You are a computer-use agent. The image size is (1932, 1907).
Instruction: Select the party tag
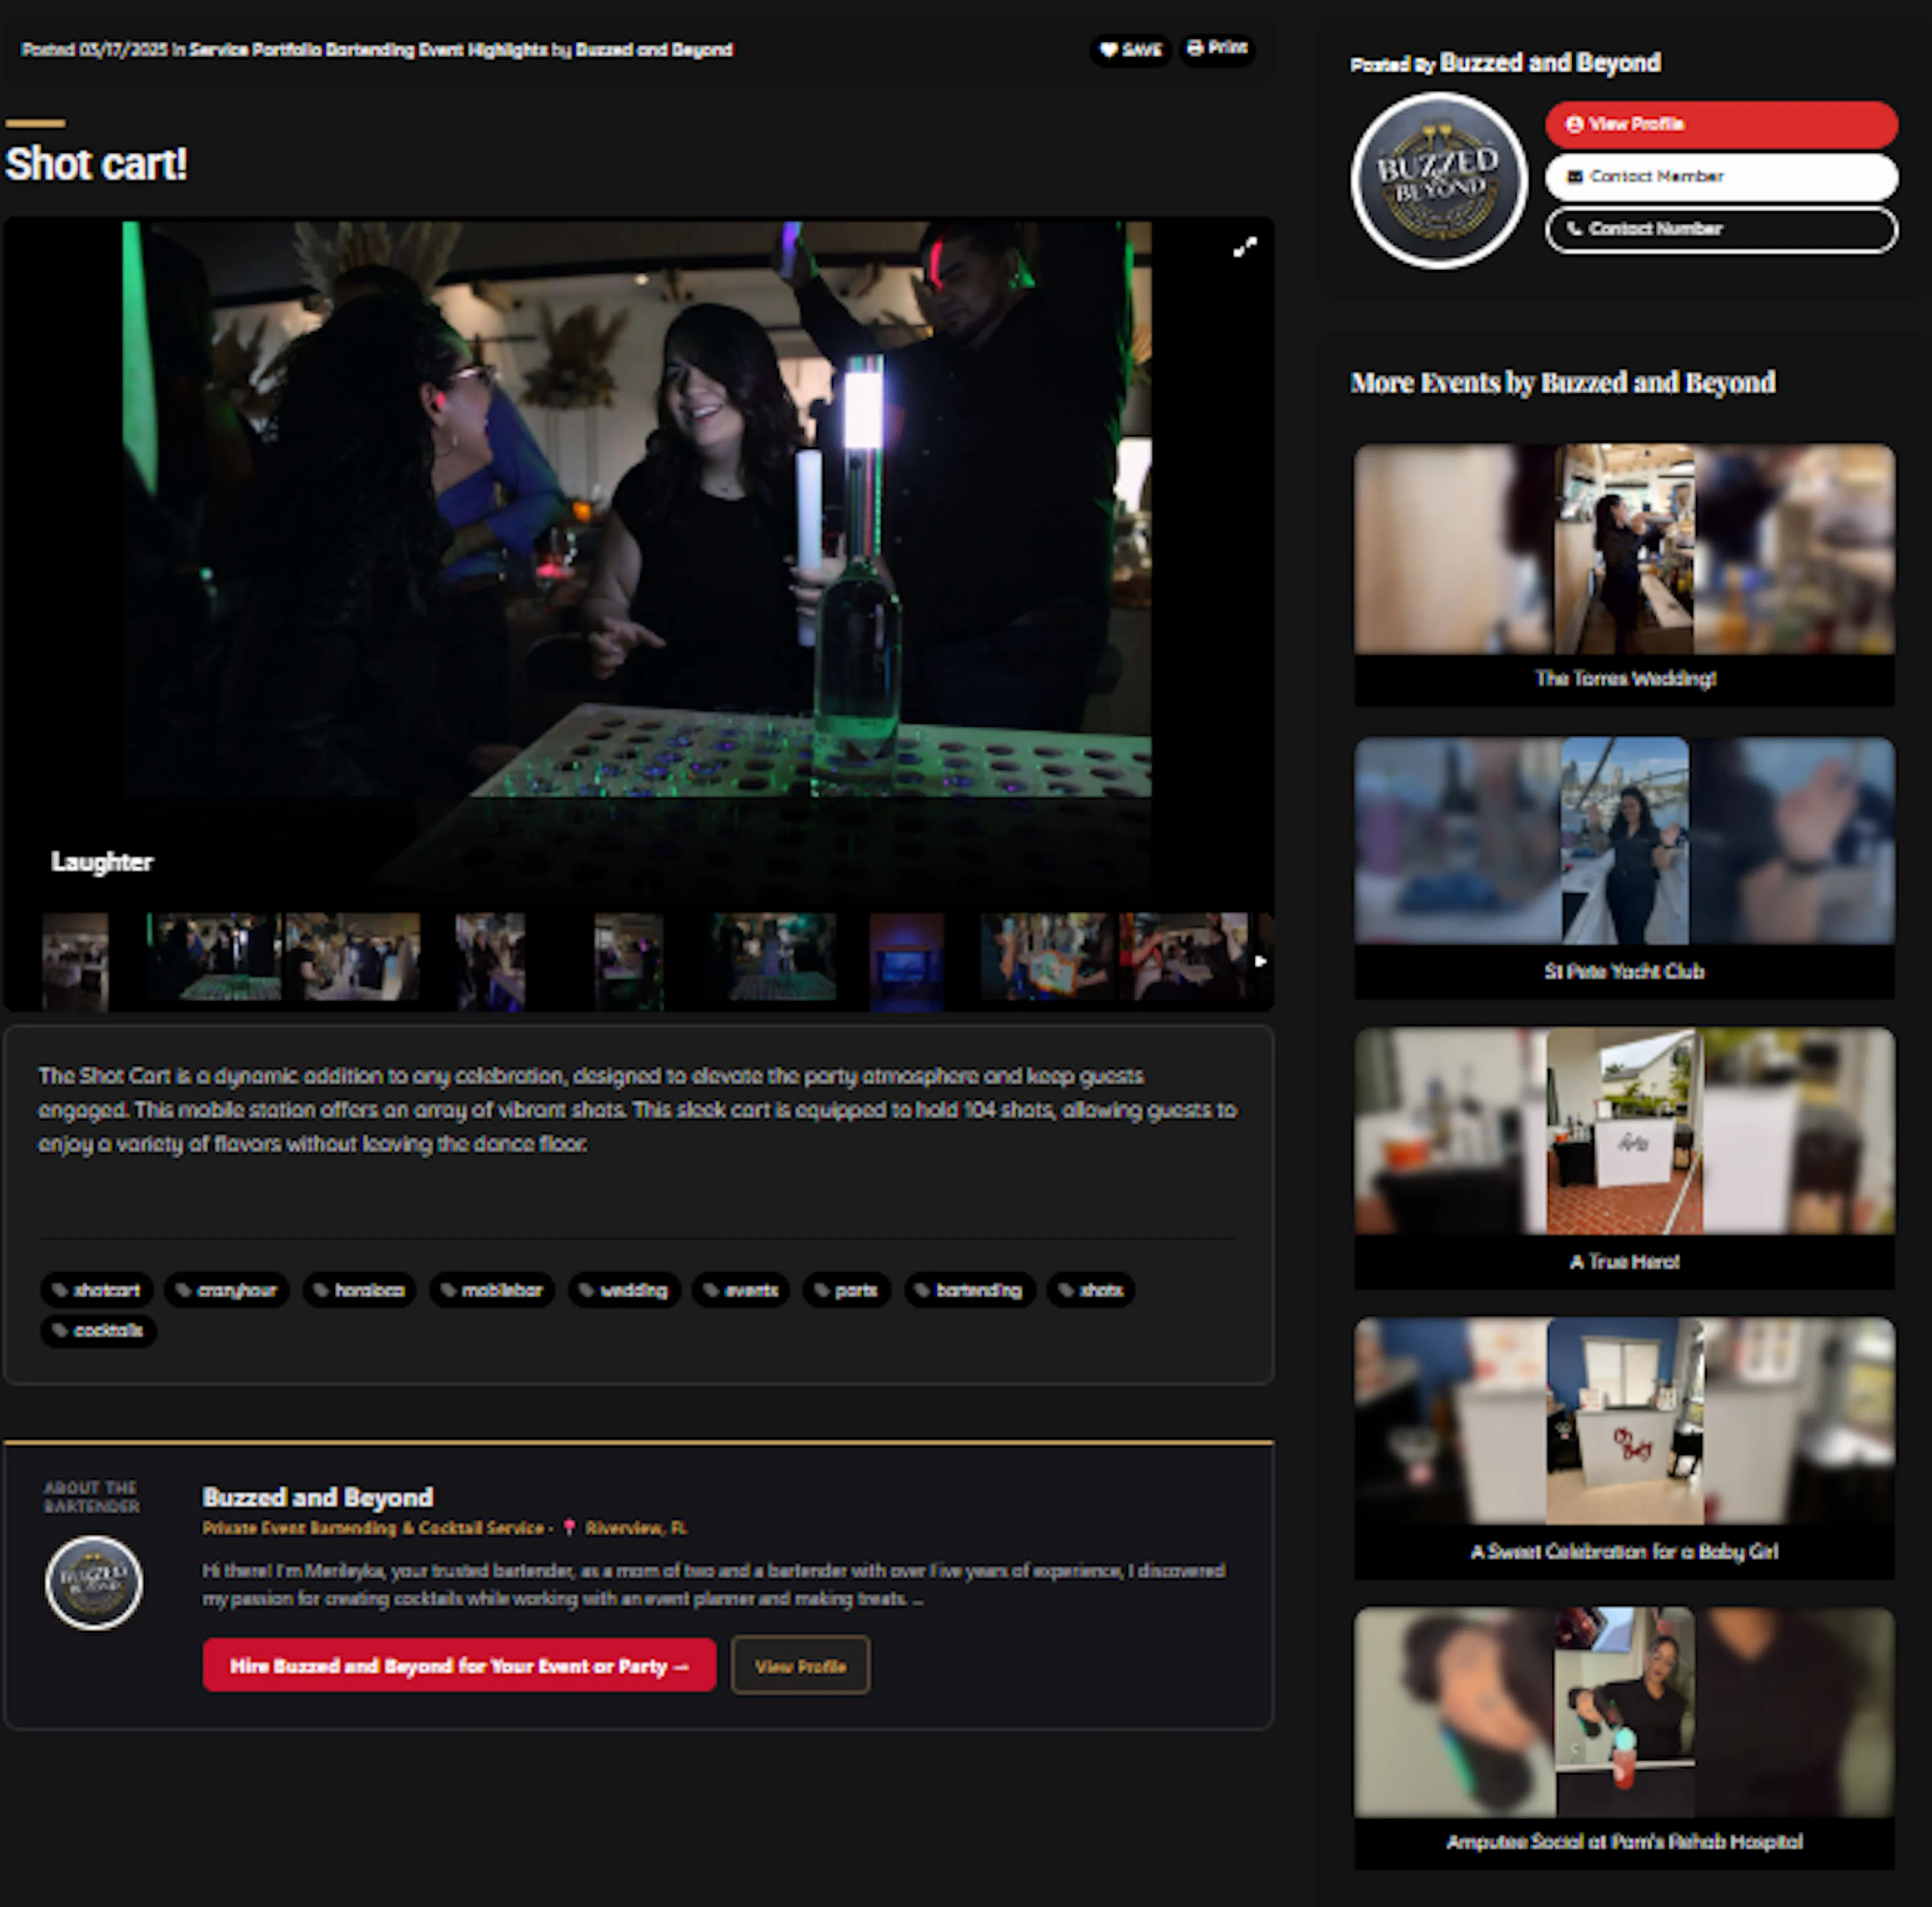pos(846,1290)
